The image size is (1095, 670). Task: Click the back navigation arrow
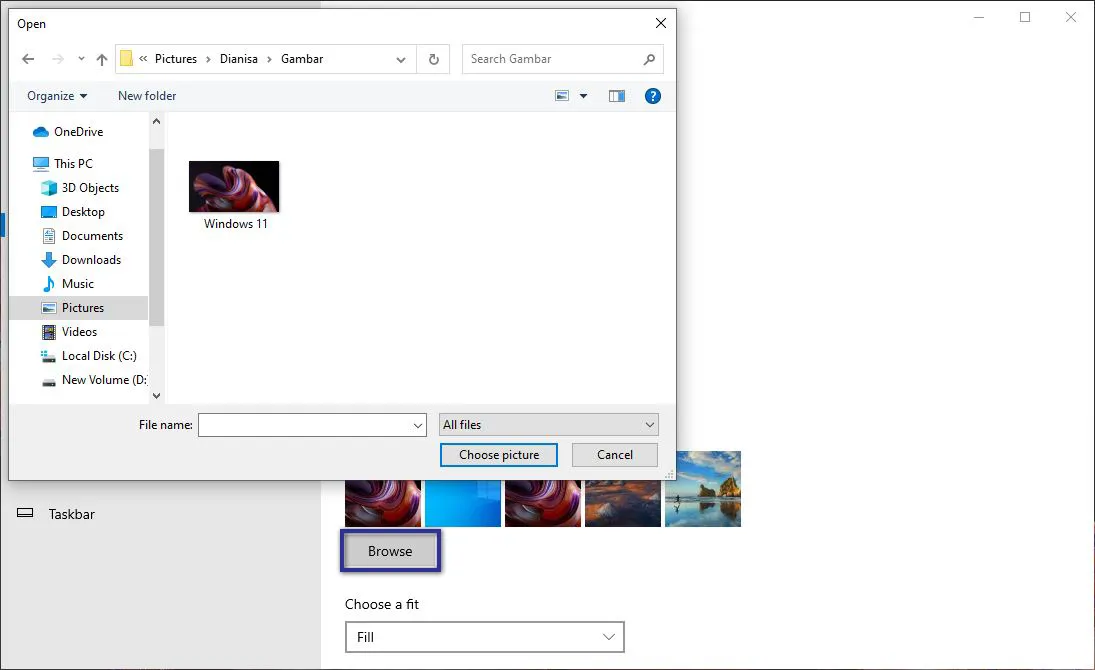coord(28,59)
